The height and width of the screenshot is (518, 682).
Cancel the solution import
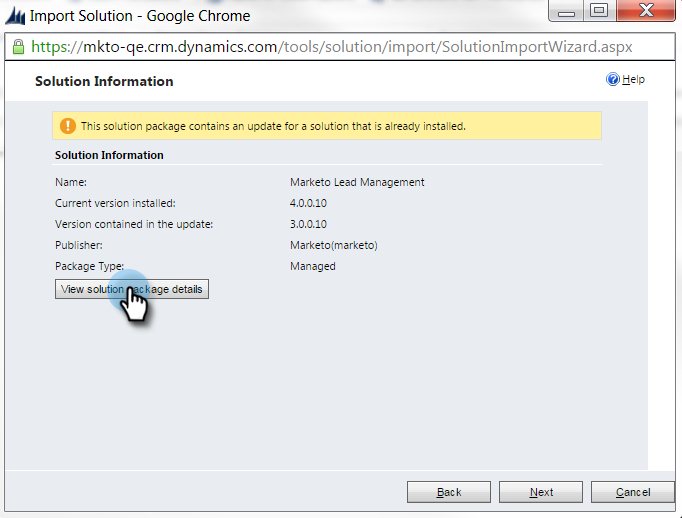(x=633, y=492)
